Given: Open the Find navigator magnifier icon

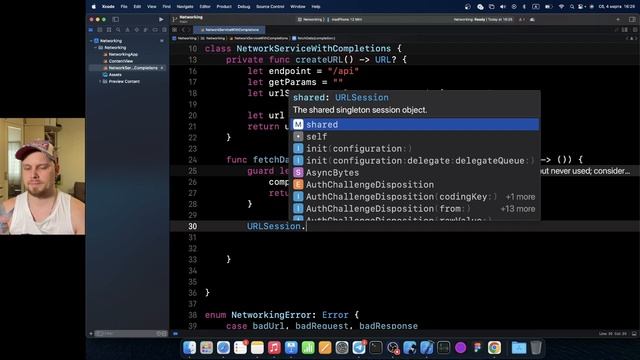Looking at the screenshot, I should click(118, 30).
